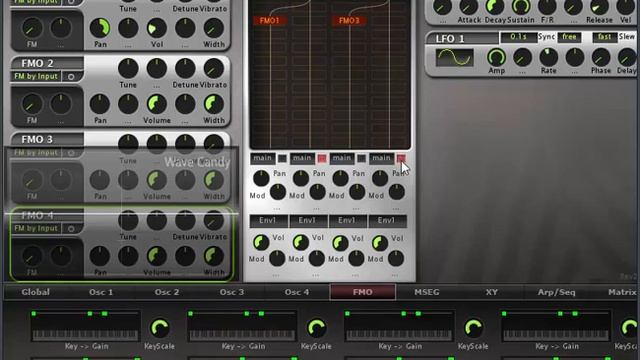
Task: Click the LFO 1 Slew 'fast' selector
Action: (604, 37)
